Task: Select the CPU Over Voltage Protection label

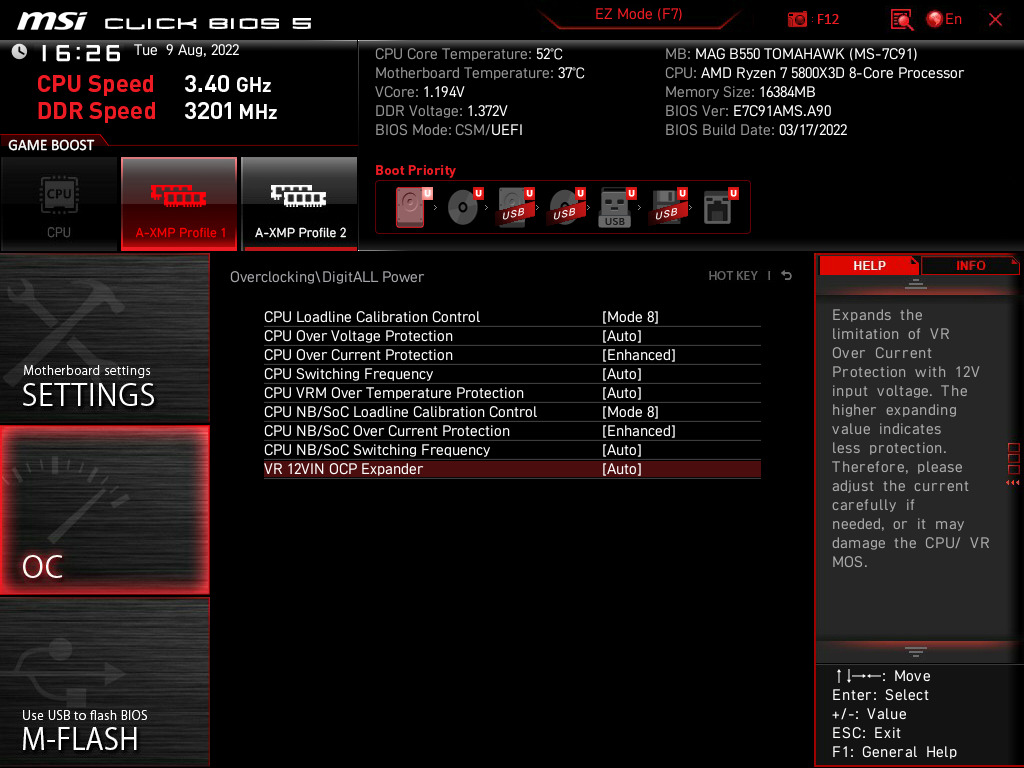Action: click(x=358, y=336)
